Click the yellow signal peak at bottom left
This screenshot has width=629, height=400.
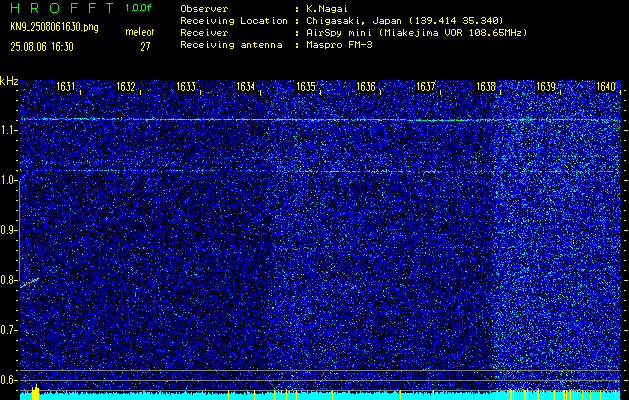pos(35,392)
